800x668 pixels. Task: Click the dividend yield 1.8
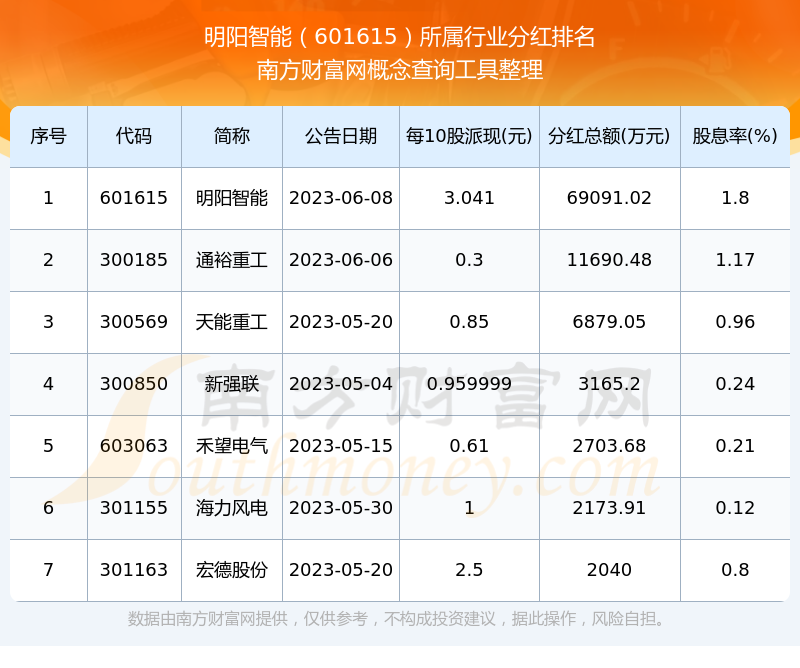pyautogui.click(x=735, y=198)
